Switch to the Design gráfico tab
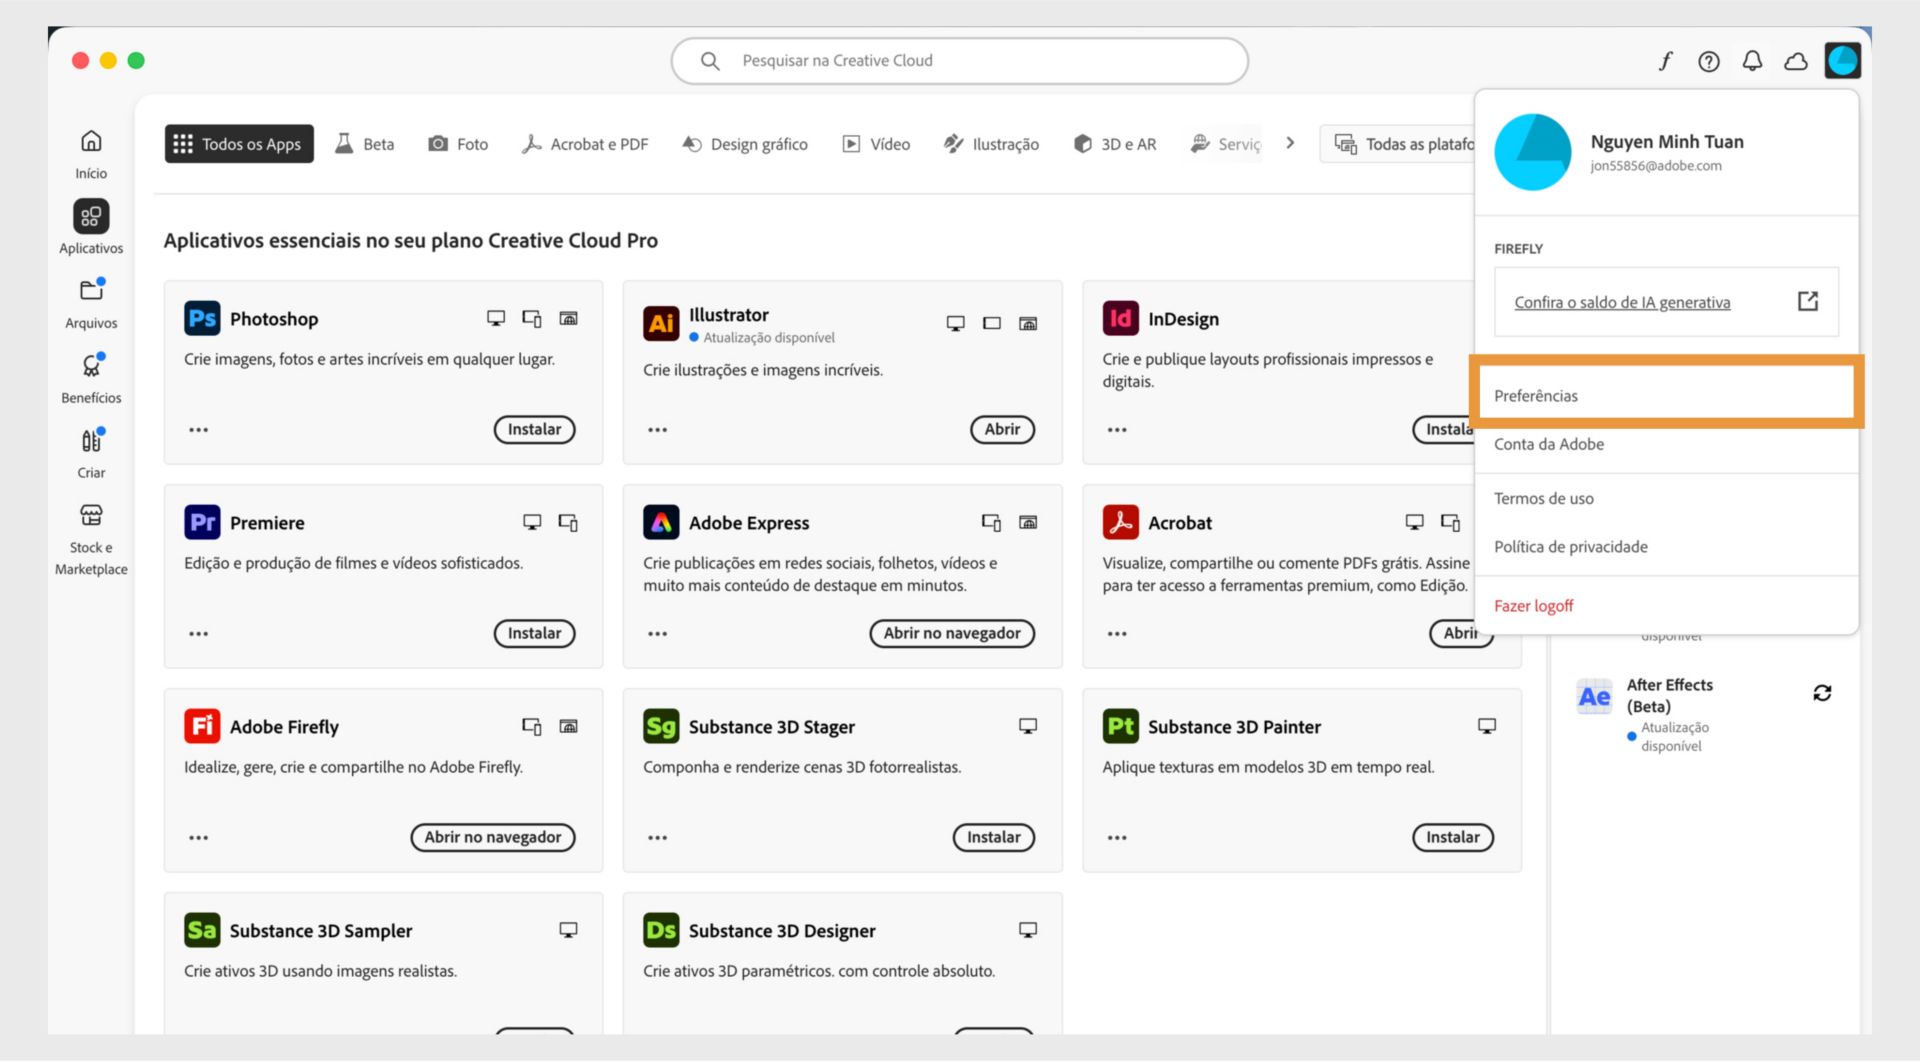 [745, 144]
